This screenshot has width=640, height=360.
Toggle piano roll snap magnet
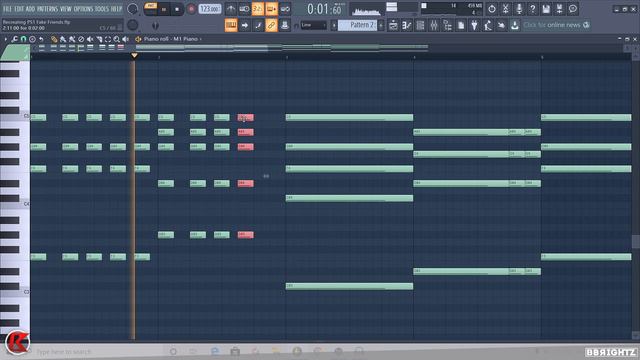tap(23, 39)
